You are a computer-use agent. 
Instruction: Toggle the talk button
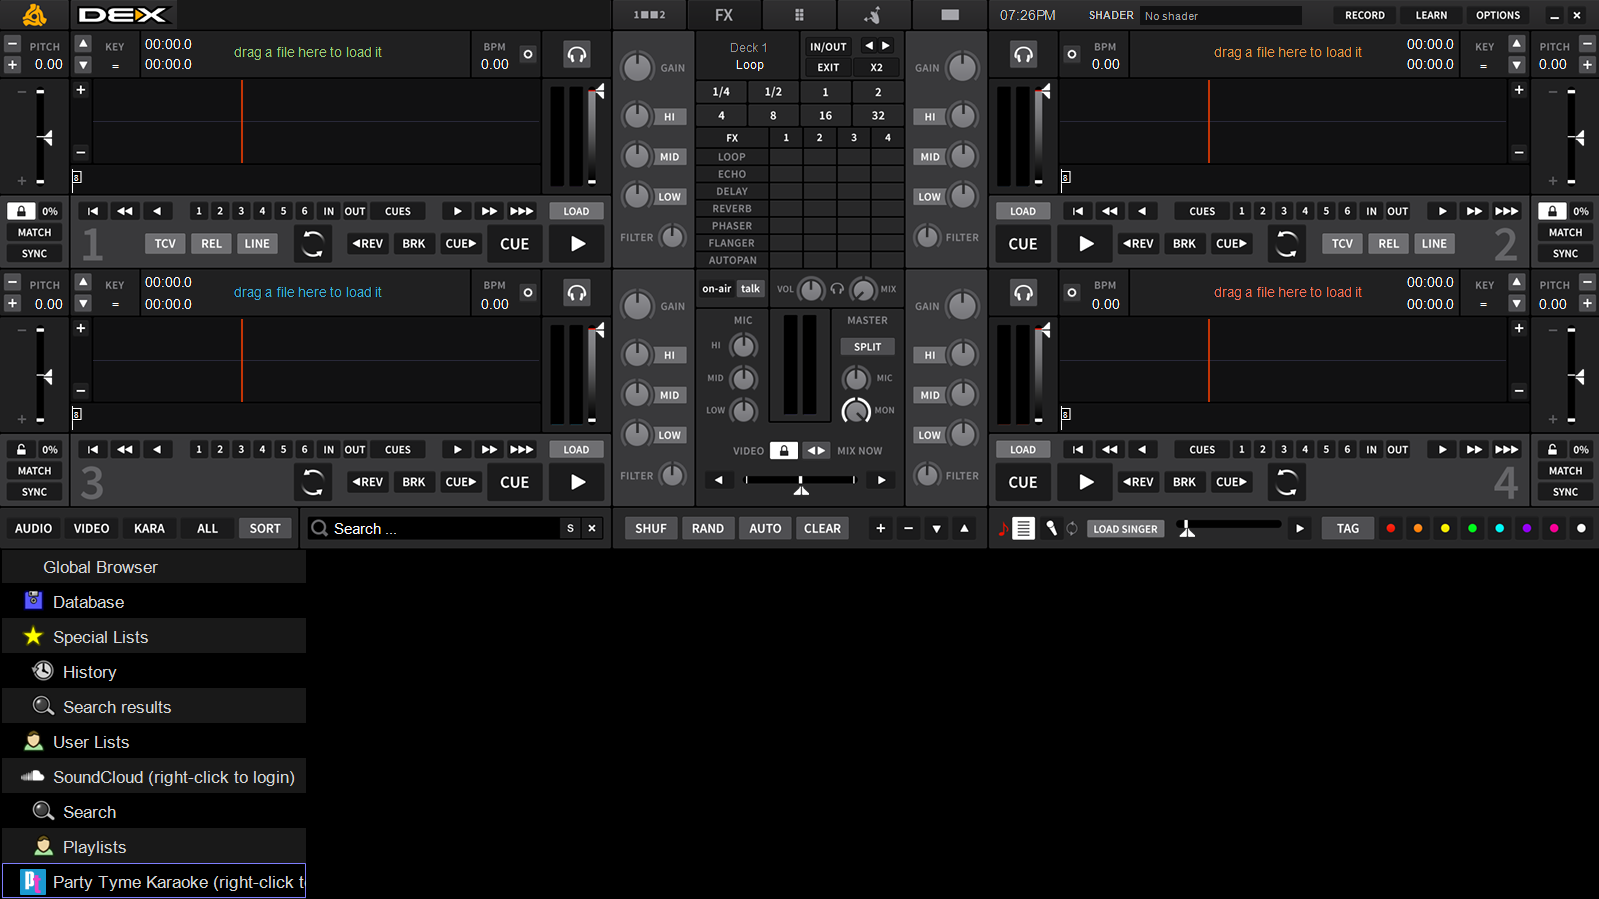click(x=750, y=289)
